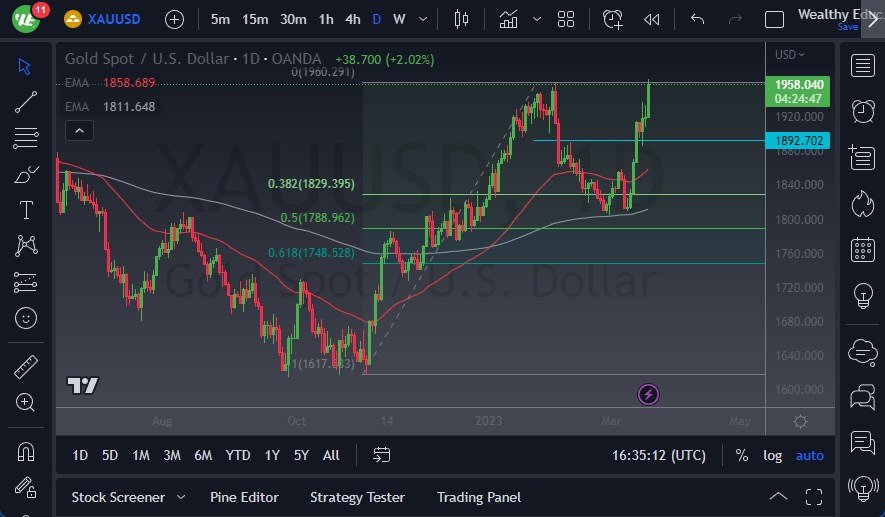Image resolution: width=885 pixels, height=517 pixels.
Task: Collapse the indicator legend chevron
Action: [x=80, y=131]
